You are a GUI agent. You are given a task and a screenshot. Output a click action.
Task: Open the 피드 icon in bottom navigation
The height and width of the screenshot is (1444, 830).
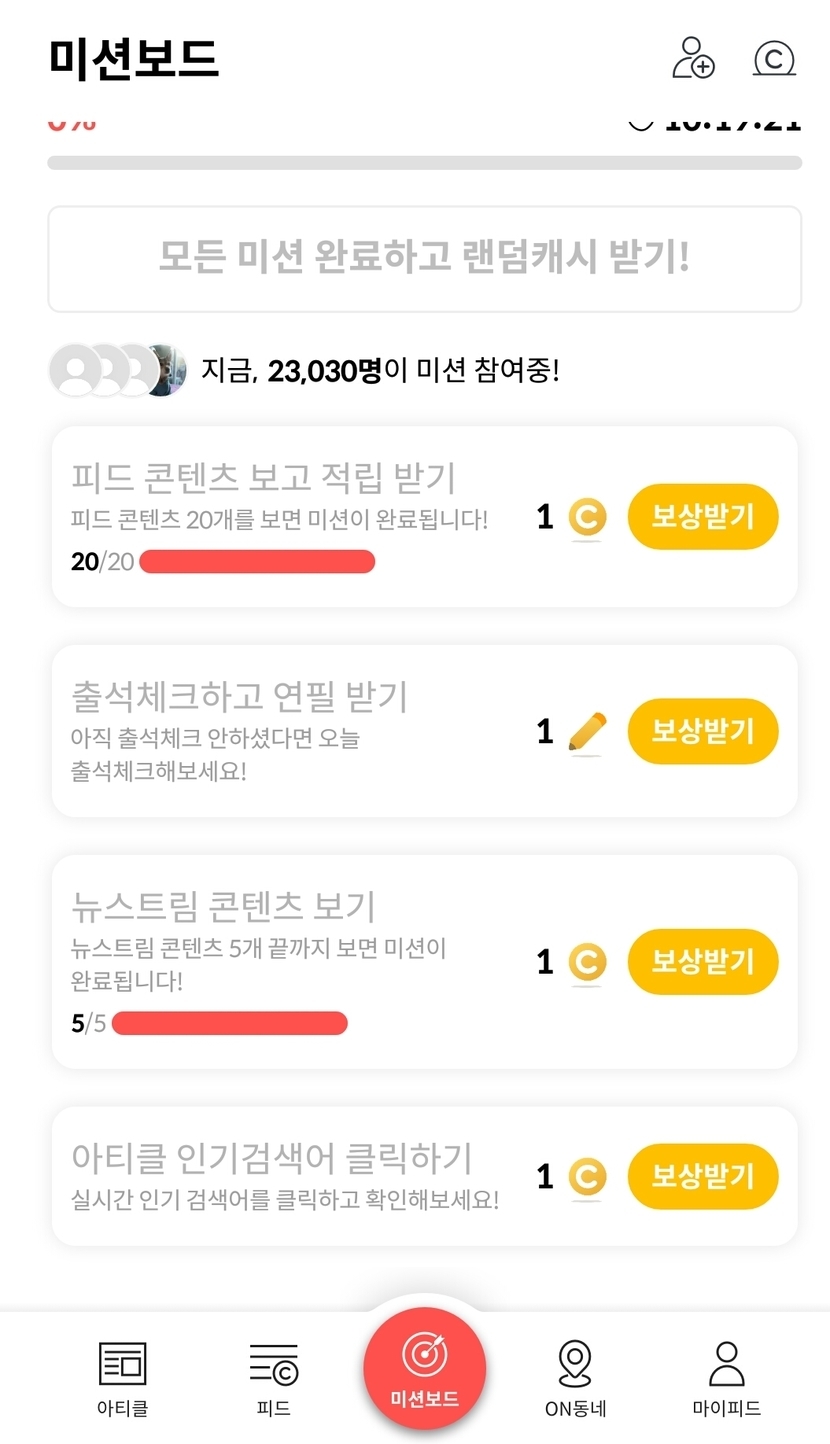(274, 1365)
